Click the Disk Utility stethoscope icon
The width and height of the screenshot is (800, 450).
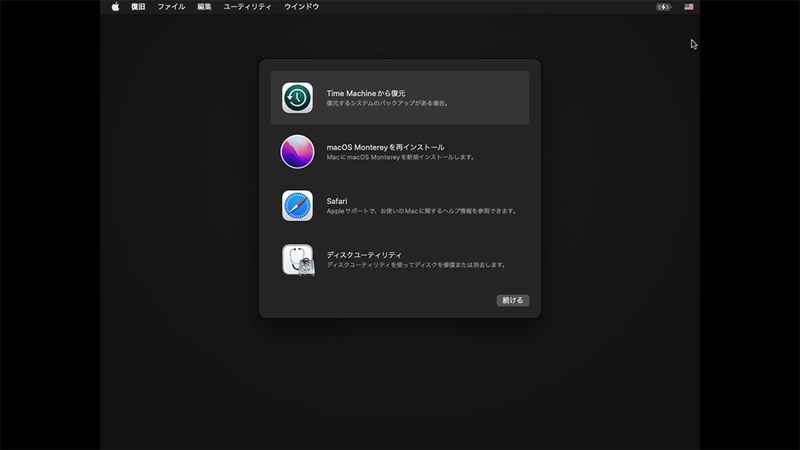[298, 260]
